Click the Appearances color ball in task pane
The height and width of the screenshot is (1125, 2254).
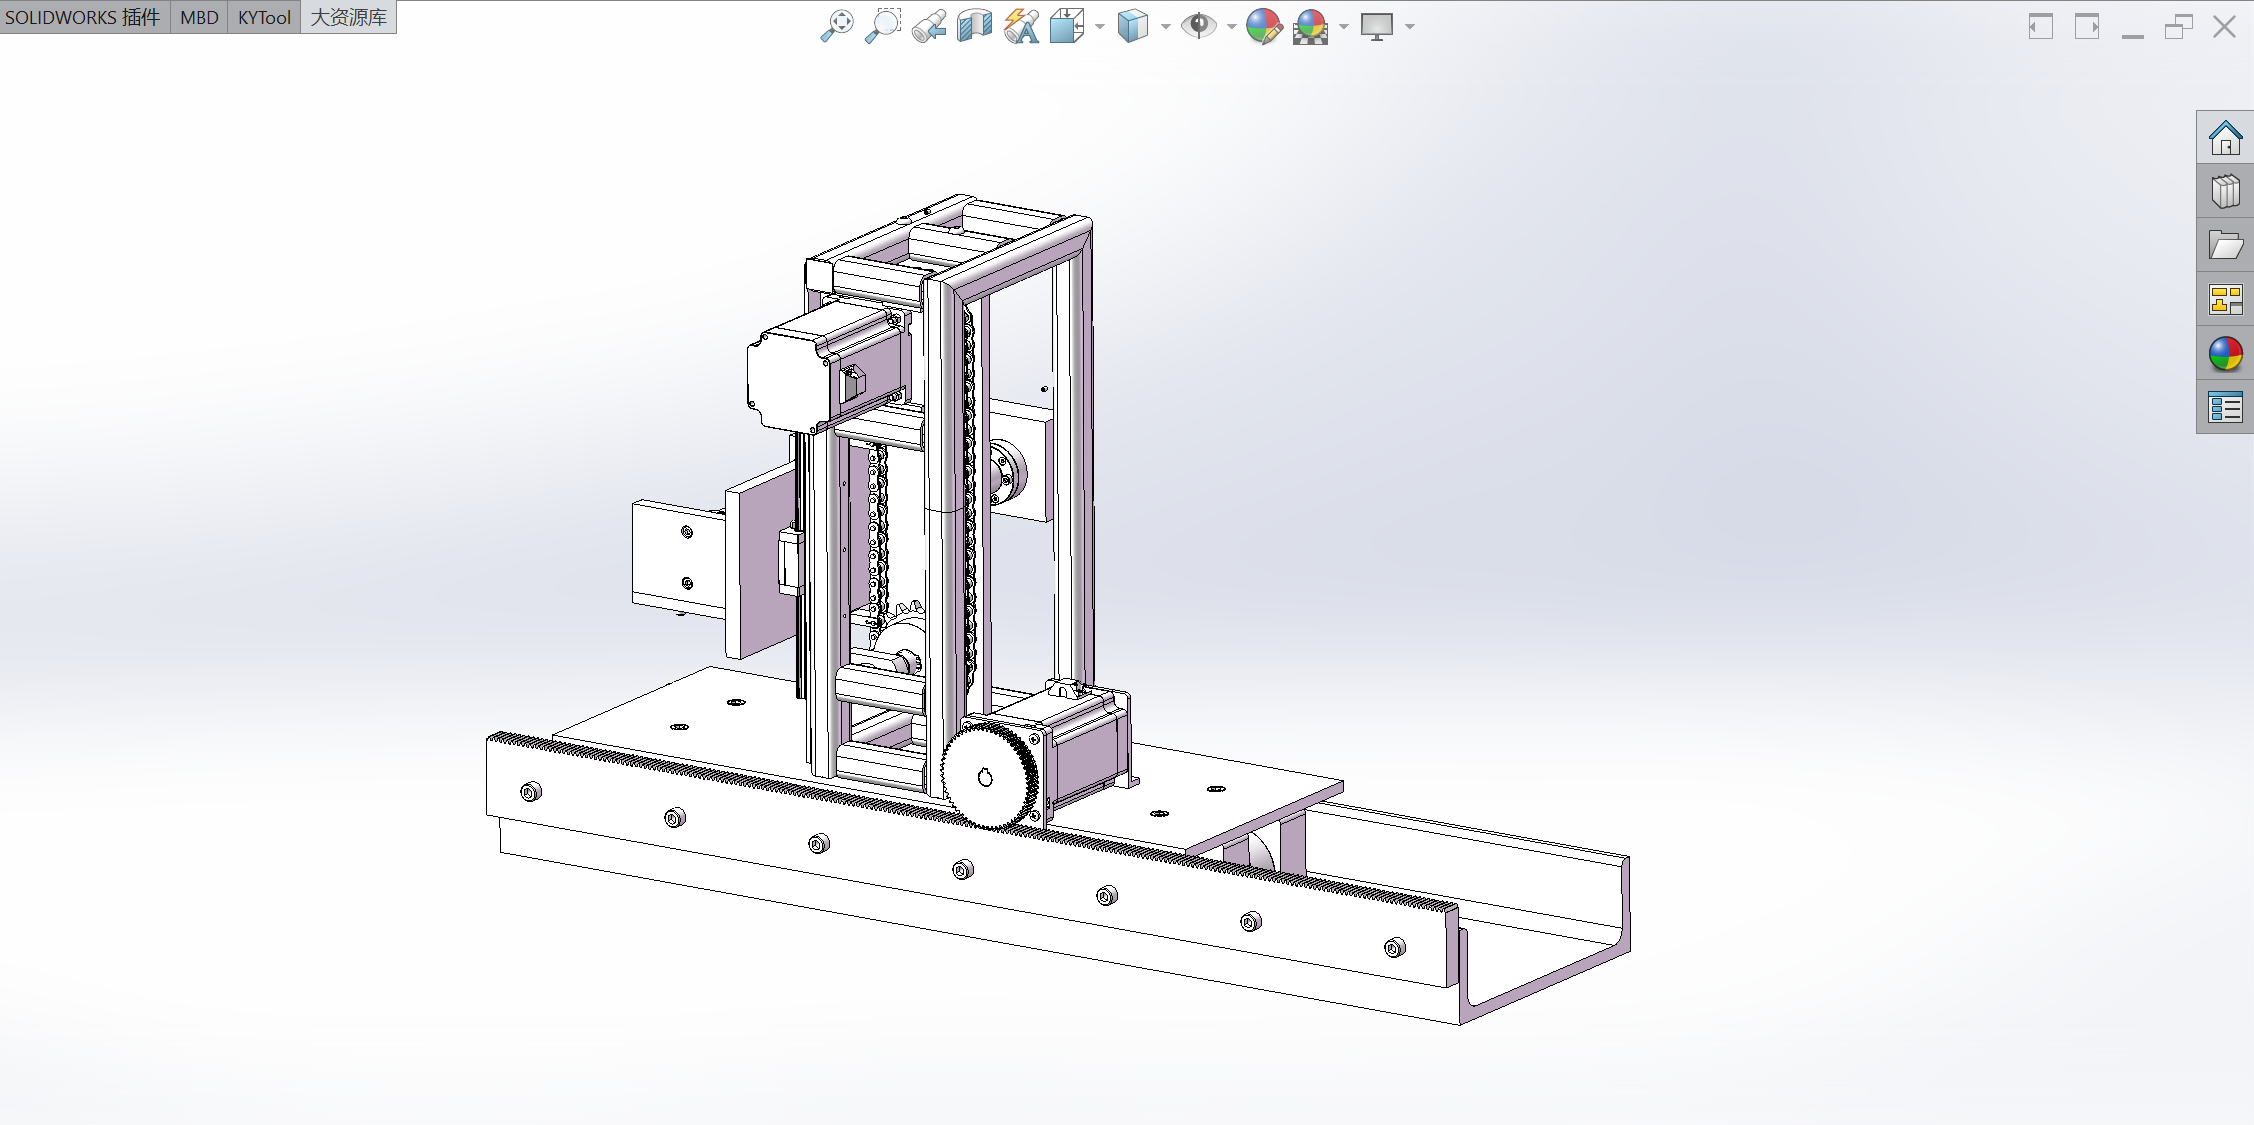pos(2225,353)
